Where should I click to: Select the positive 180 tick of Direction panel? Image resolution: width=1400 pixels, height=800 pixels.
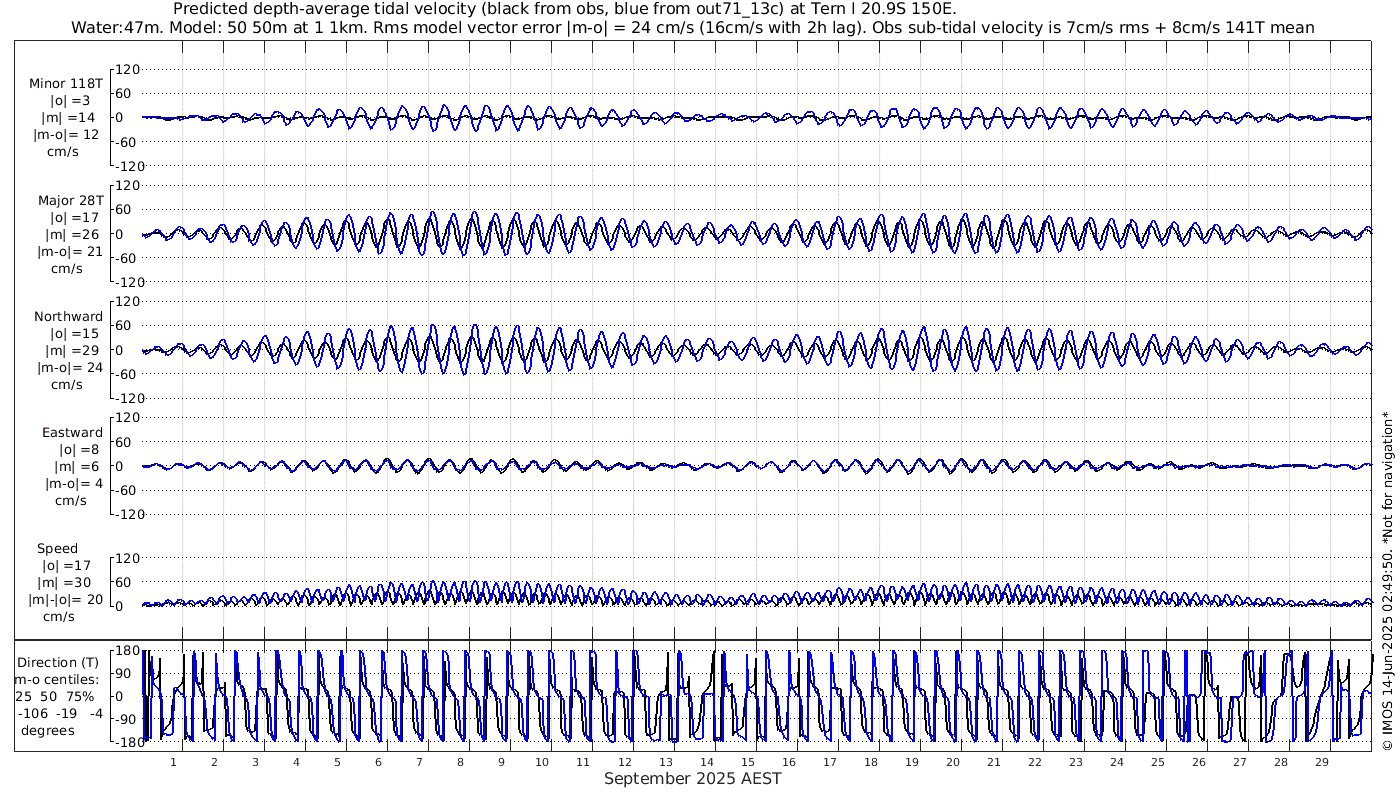click(128, 652)
